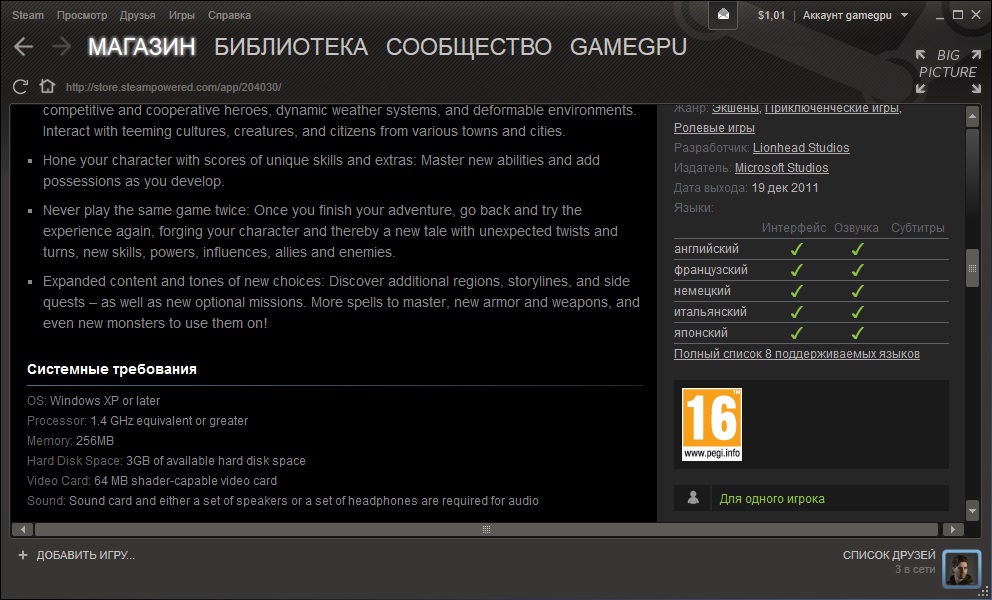Click the vertical scrollbar thumb

point(972,268)
